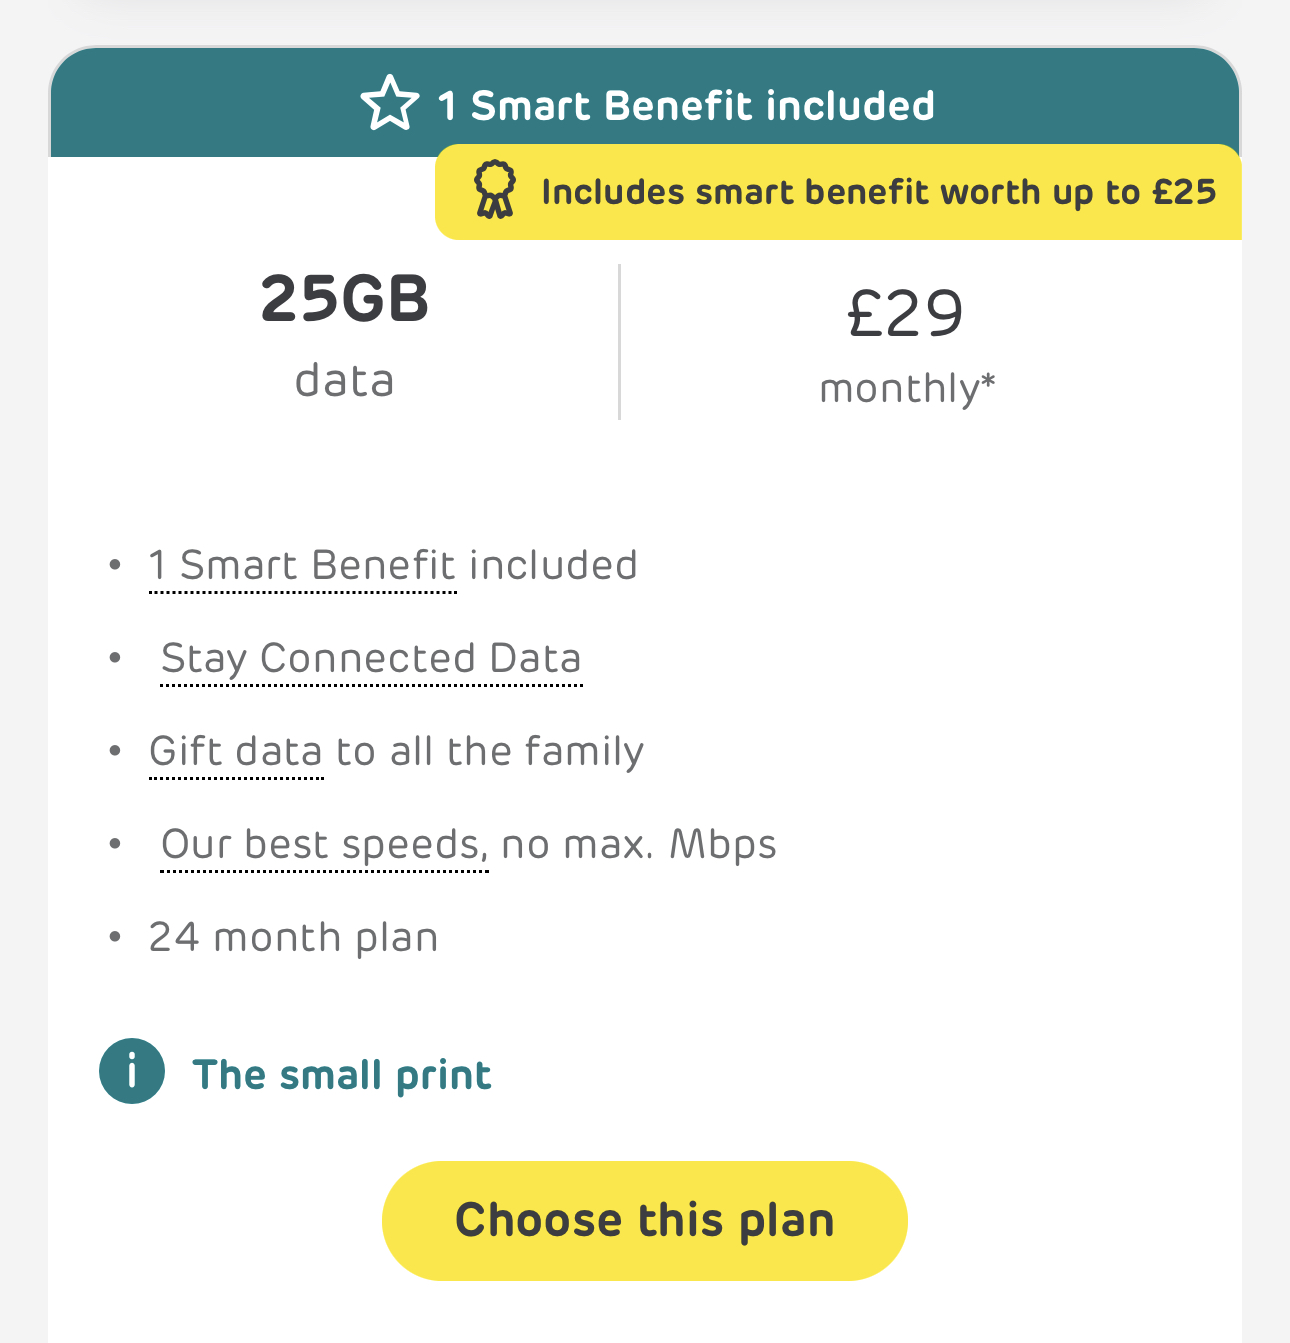
Task: Click the teal header title text
Action: 686,106
